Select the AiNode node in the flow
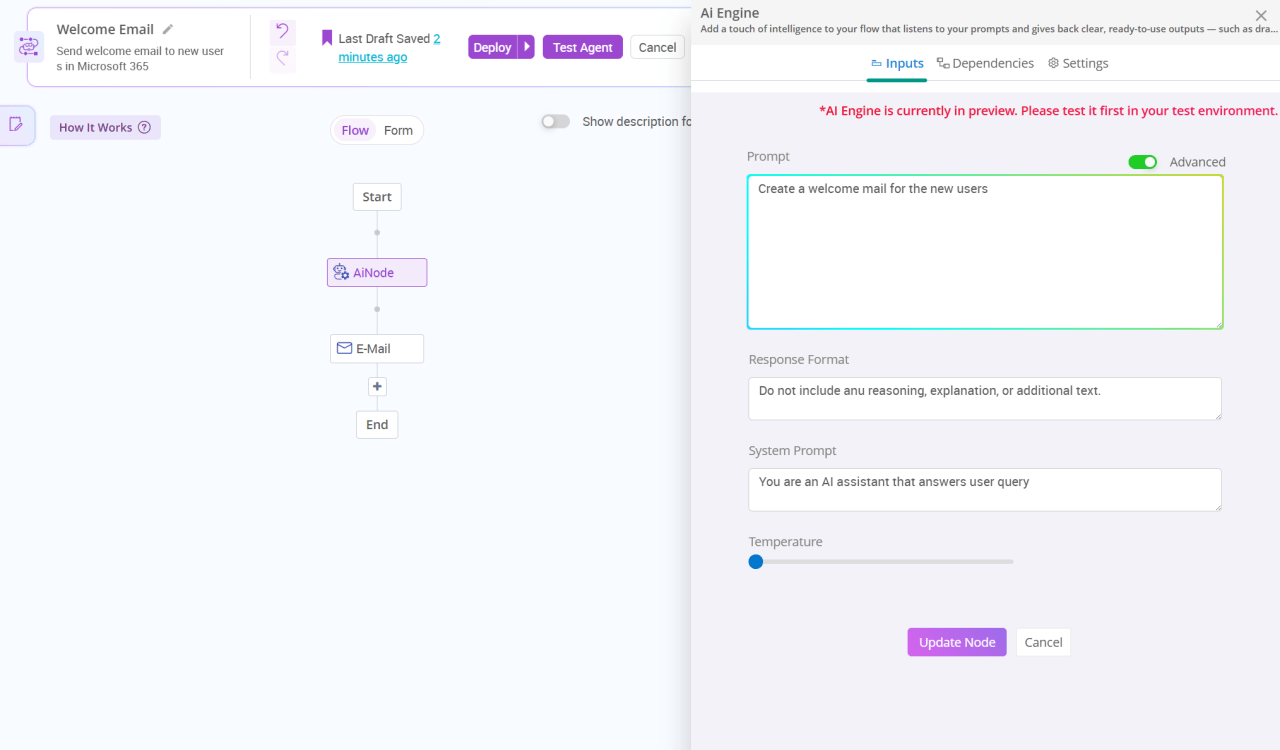The width and height of the screenshot is (1280, 750). (x=377, y=272)
